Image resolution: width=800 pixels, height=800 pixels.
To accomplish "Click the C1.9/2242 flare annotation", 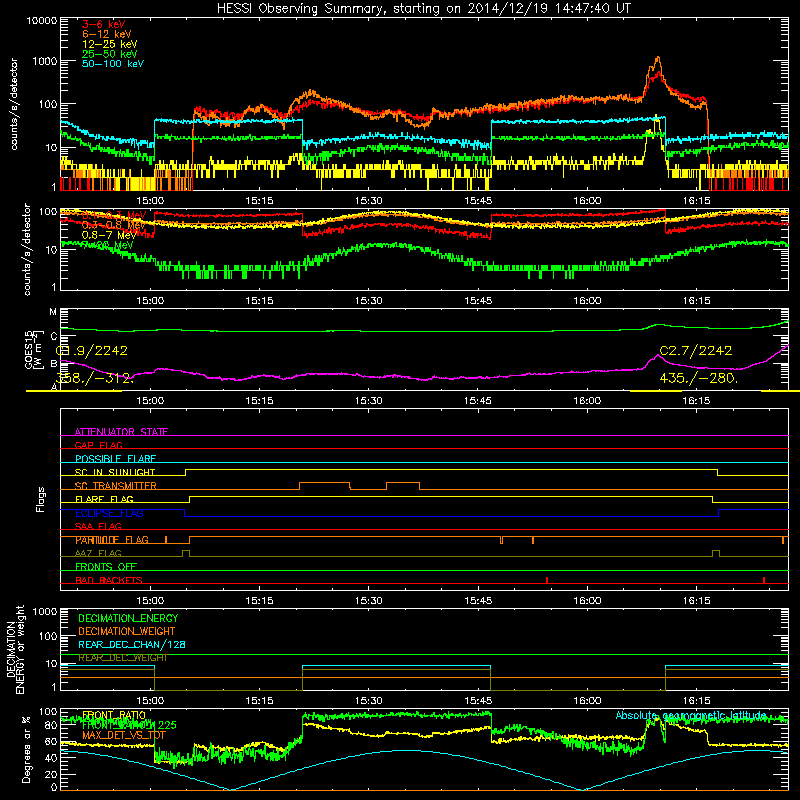I will (x=92, y=351).
